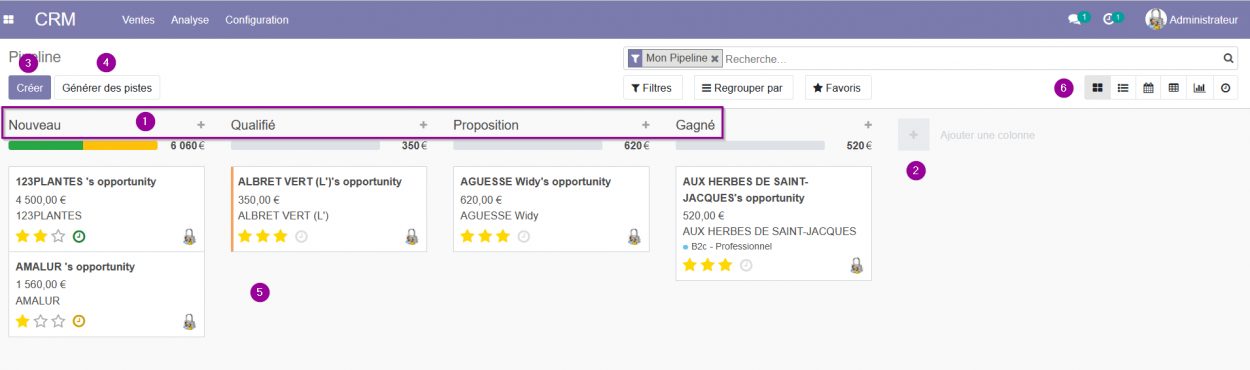Open the Configuration menu
Screen dimensions: 1250x370
click(x=257, y=19)
